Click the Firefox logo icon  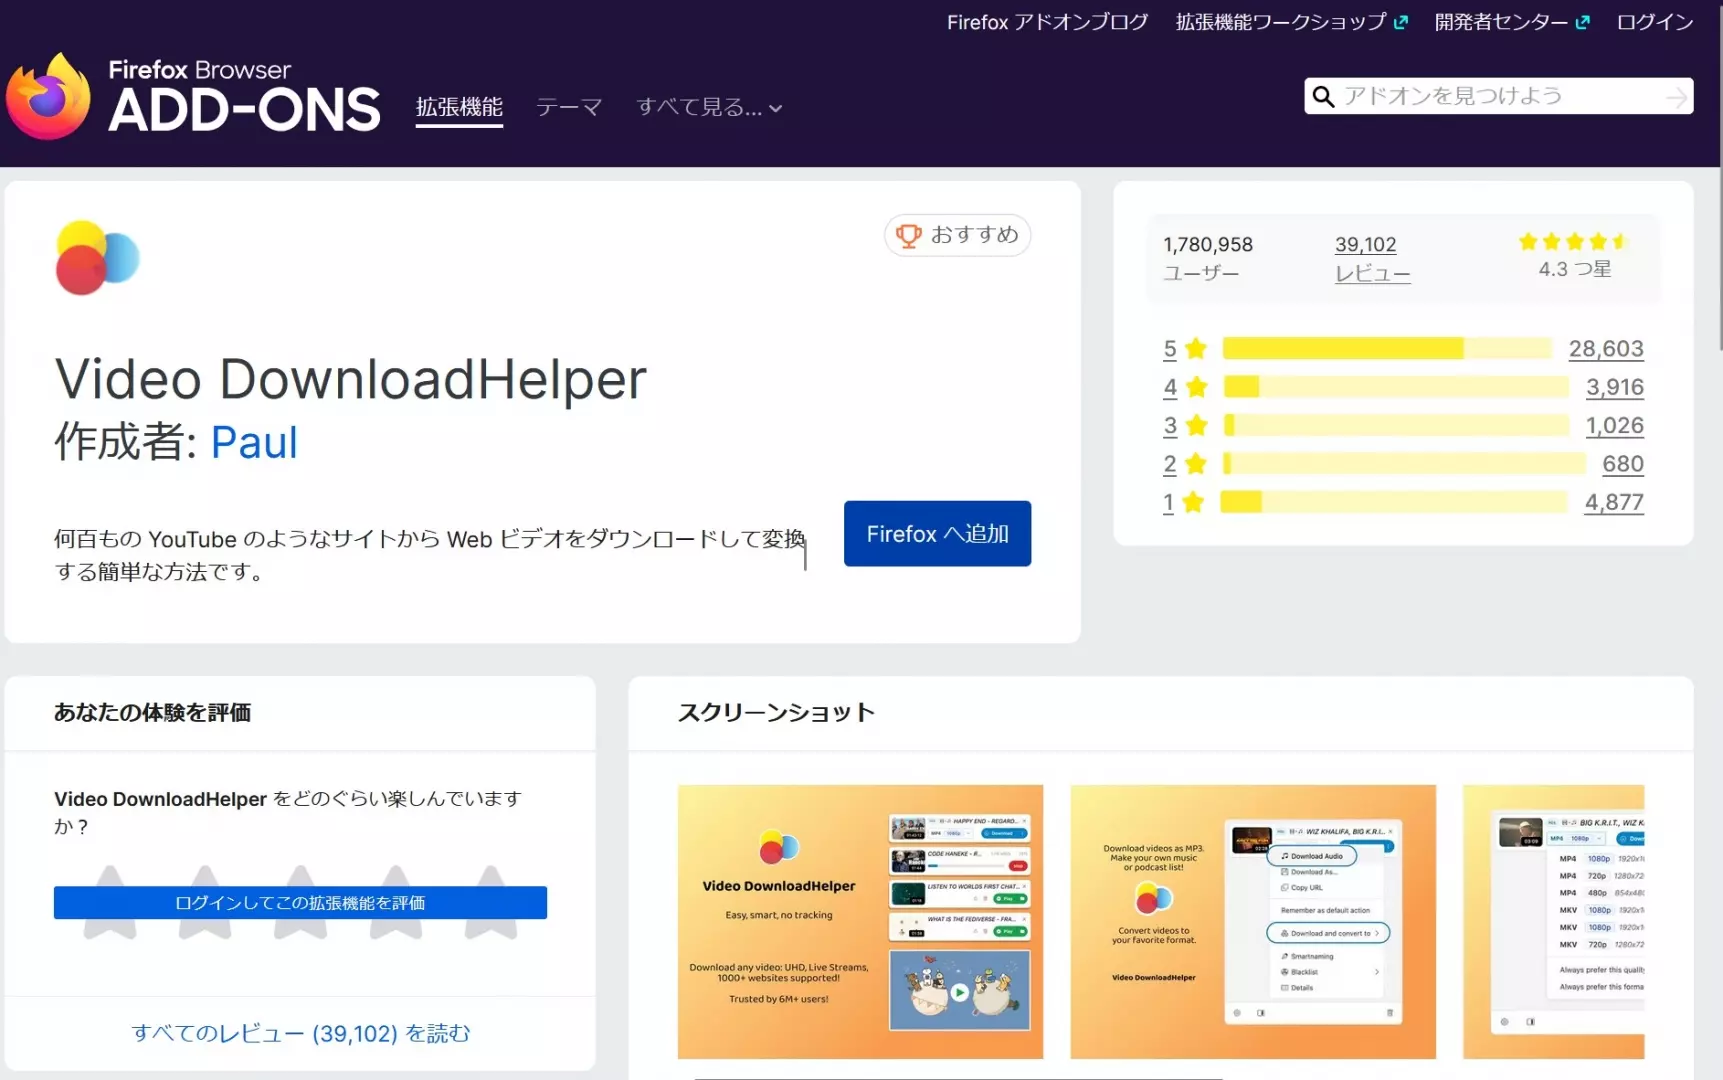tap(48, 97)
